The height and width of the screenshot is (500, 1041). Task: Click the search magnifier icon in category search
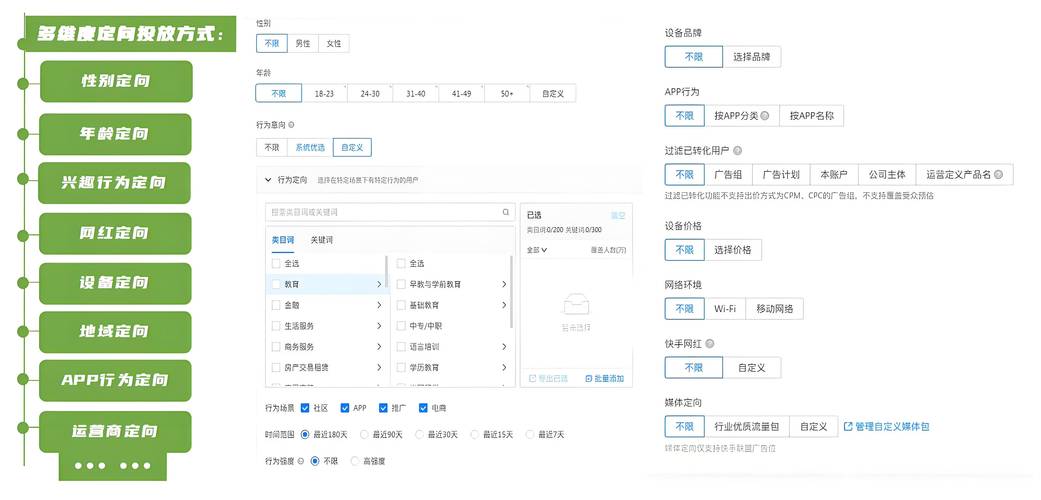[x=507, y=213]
